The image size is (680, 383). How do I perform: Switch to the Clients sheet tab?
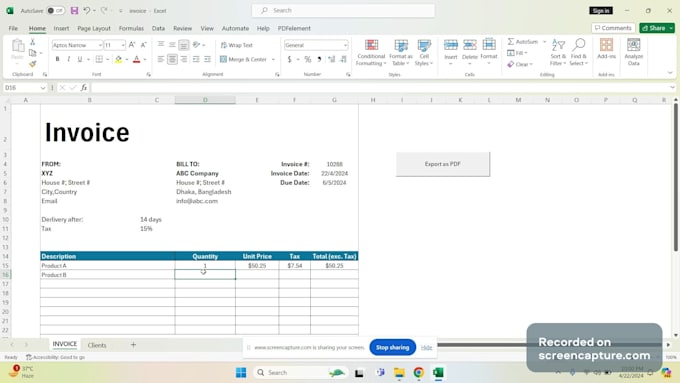(x=97, y=345)
